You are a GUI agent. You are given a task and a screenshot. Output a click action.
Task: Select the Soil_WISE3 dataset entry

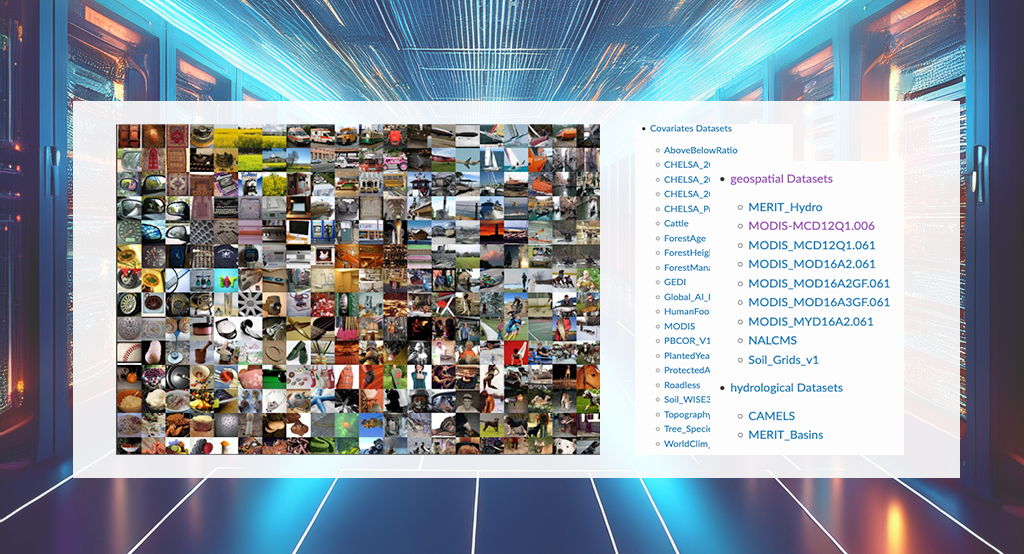point(686,400)
